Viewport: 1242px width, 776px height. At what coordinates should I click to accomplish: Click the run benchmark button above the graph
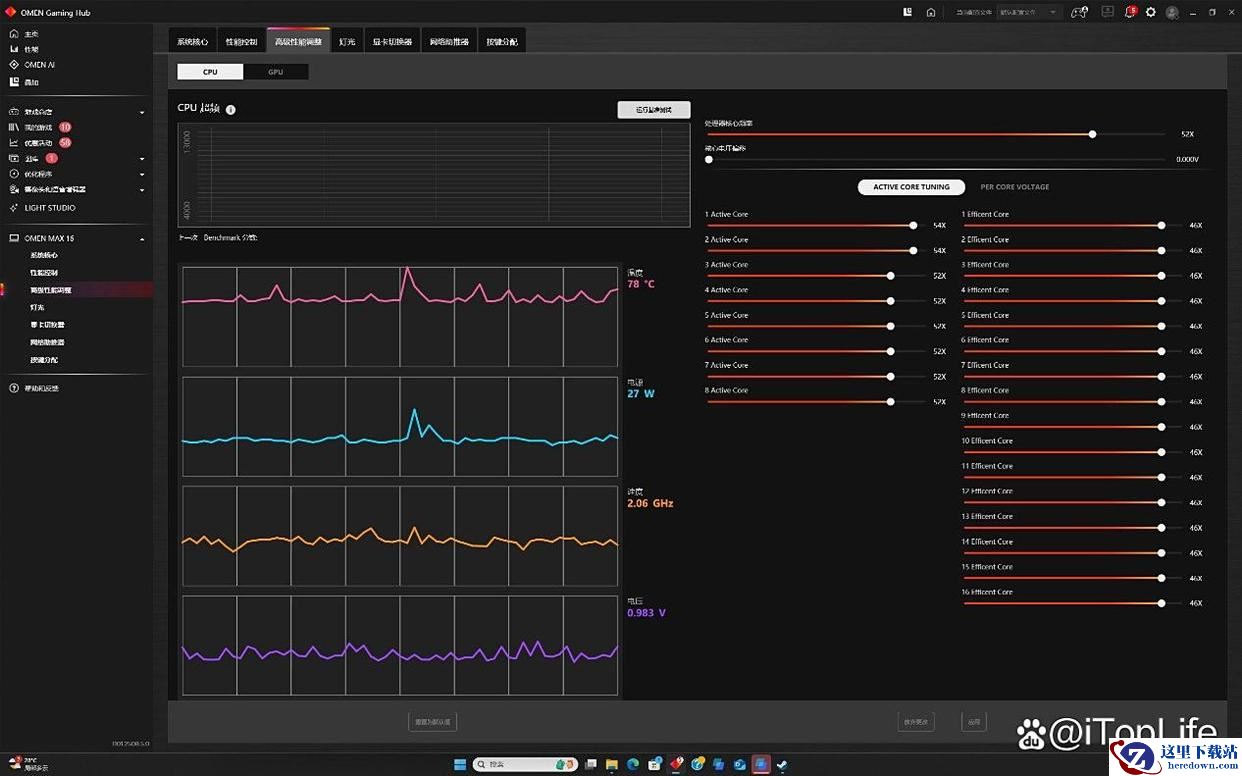pos(654,110)
